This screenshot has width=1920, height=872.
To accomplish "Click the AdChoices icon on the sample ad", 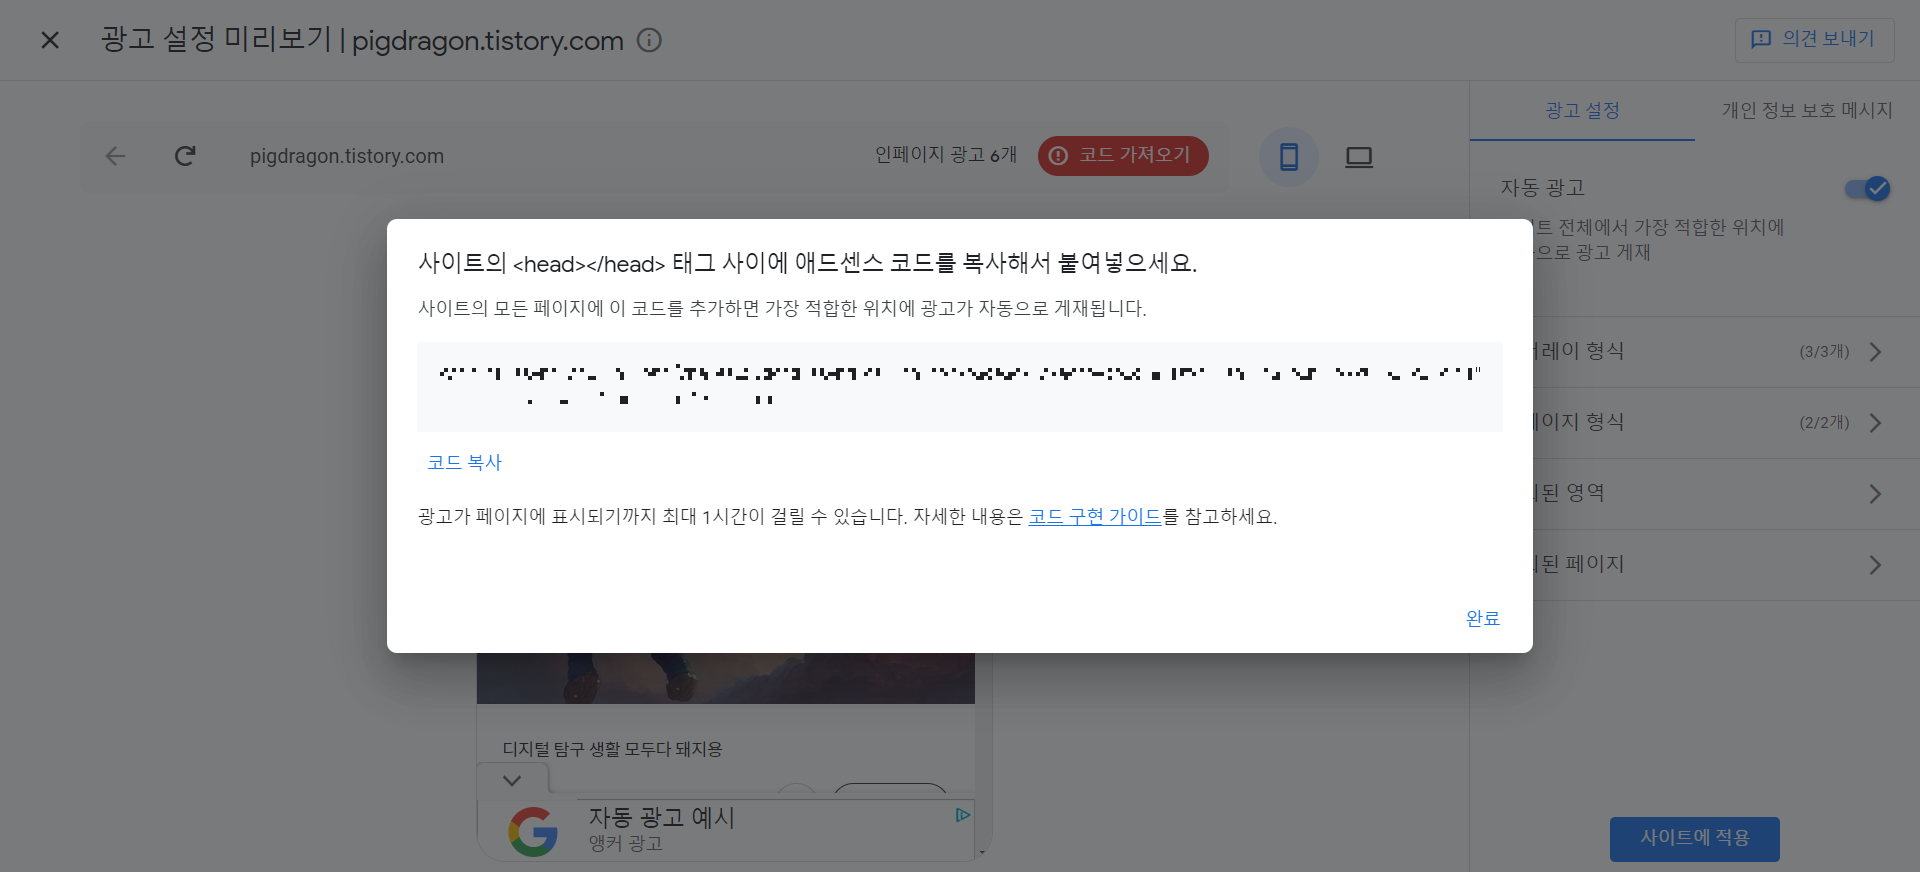I will pos(962,815).
